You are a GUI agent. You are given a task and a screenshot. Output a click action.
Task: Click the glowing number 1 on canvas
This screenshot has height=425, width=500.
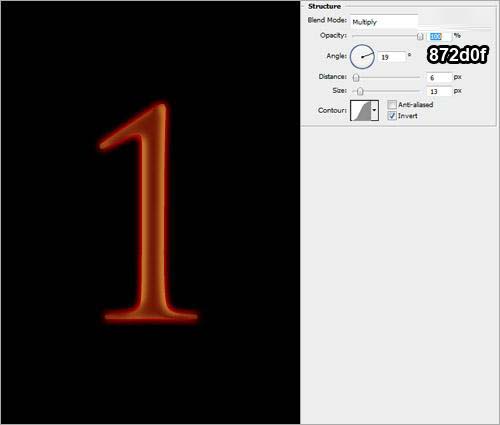coord(153,213)
